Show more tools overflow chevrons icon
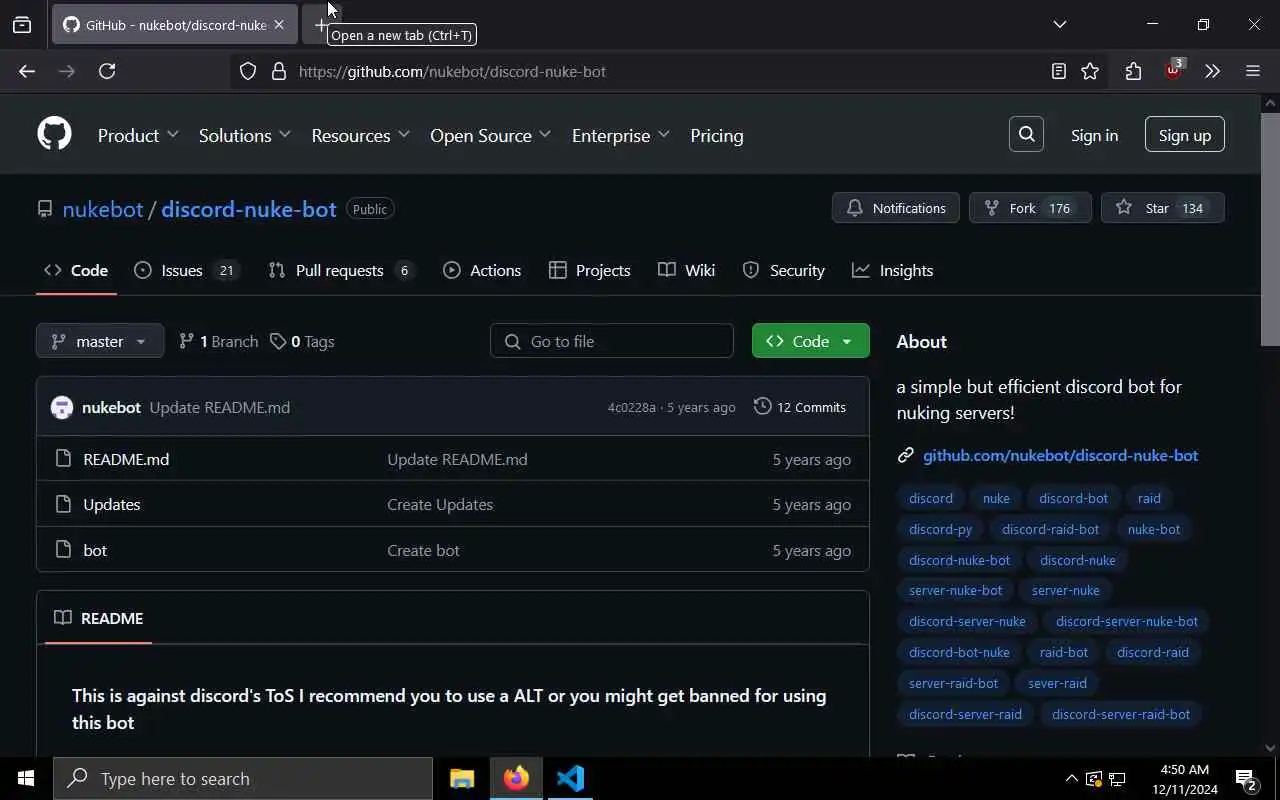 1213,71
